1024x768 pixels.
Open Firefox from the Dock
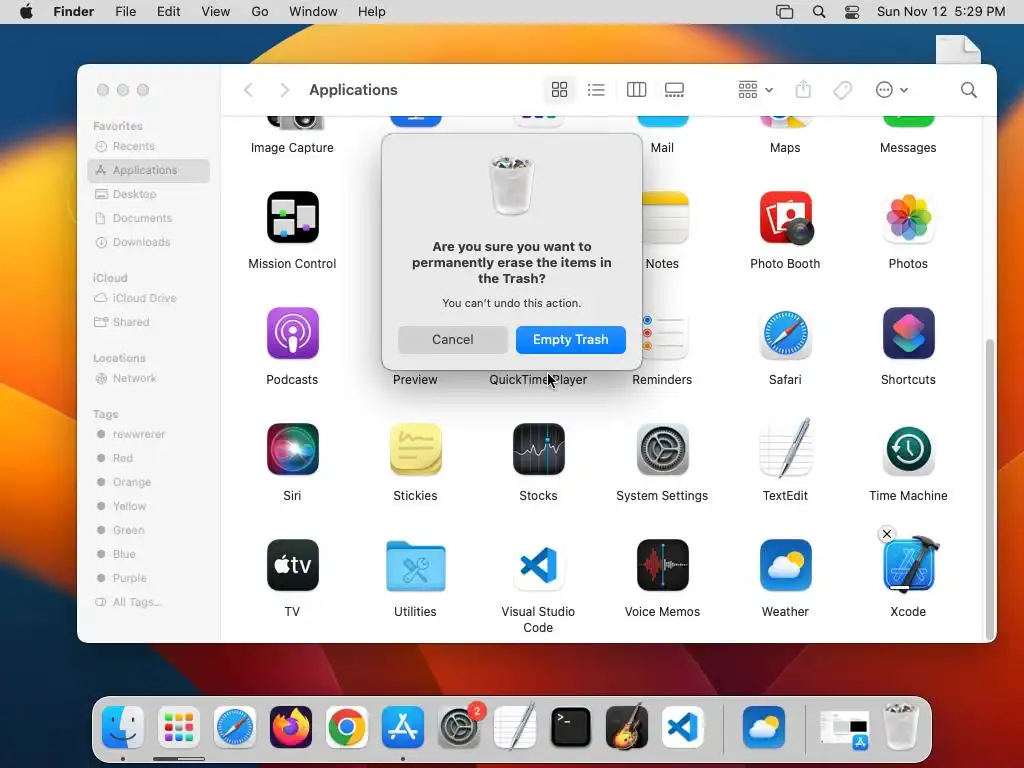coord(291,727)
